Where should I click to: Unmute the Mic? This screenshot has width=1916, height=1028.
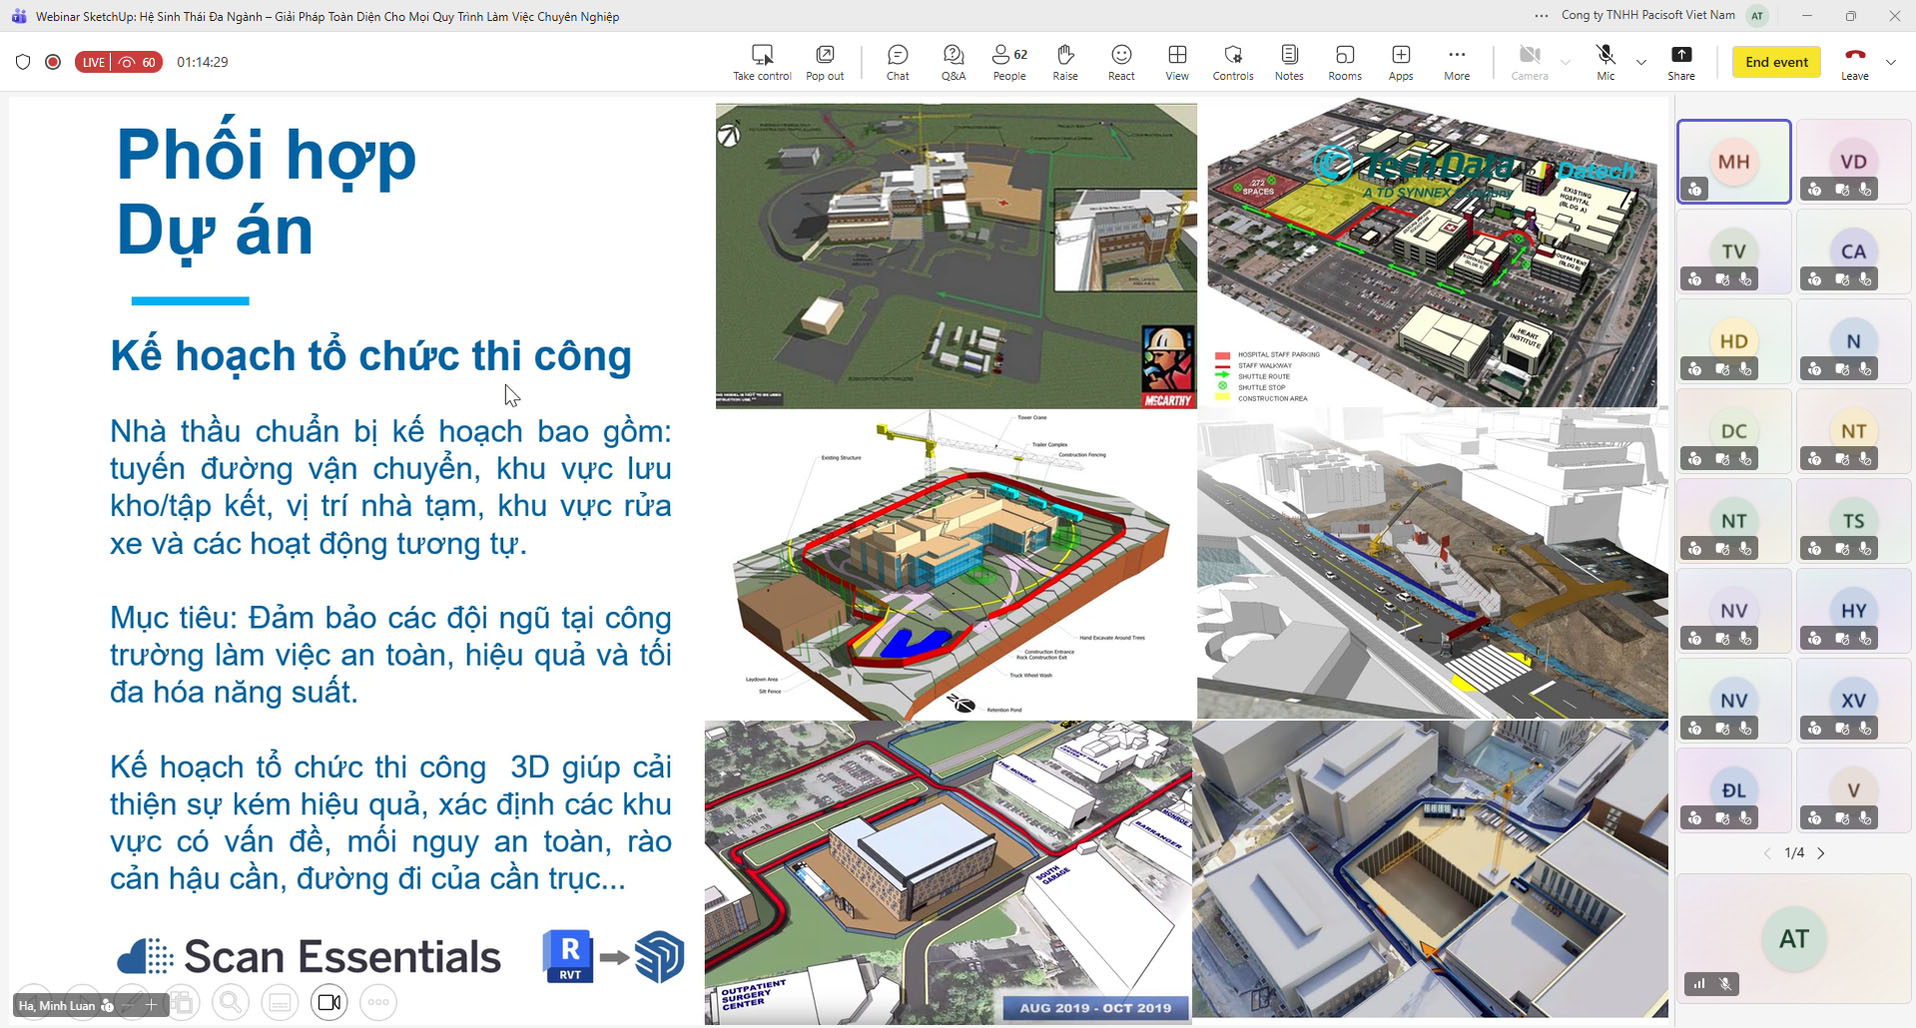coord(1605,62)
